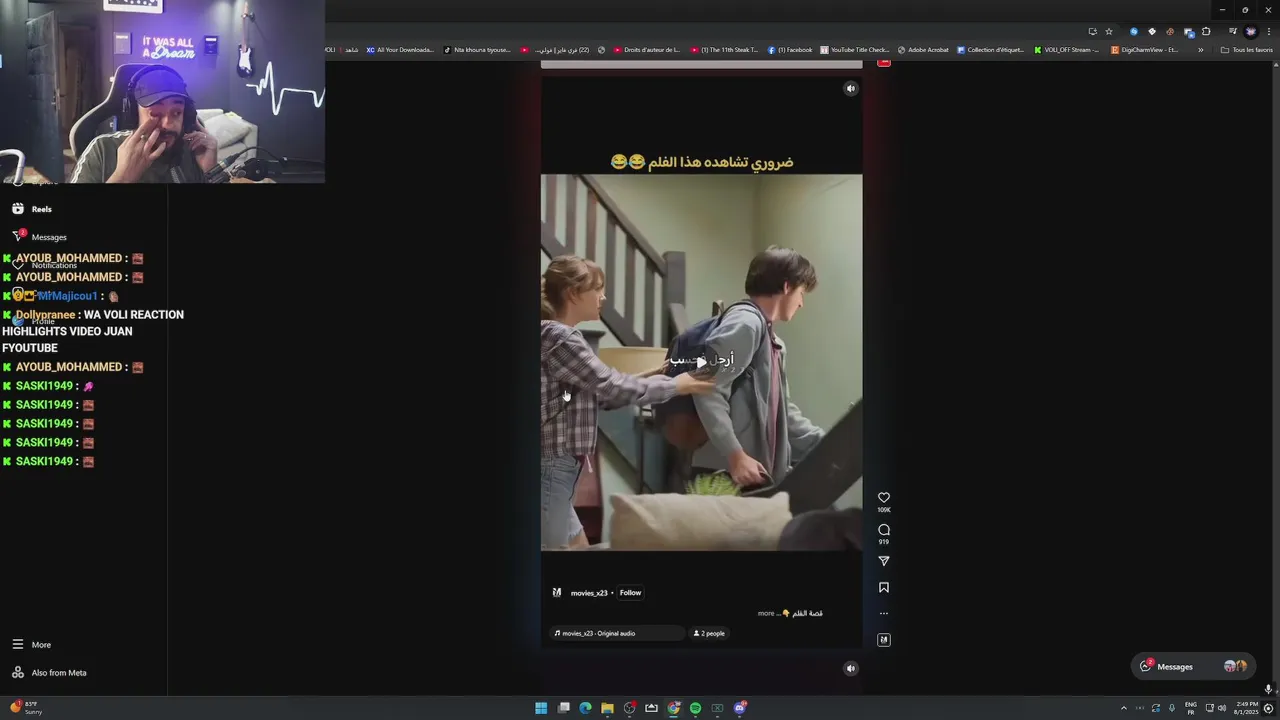Open File Explorer from taskbar
1280x720 pixels.
(607, 708)
